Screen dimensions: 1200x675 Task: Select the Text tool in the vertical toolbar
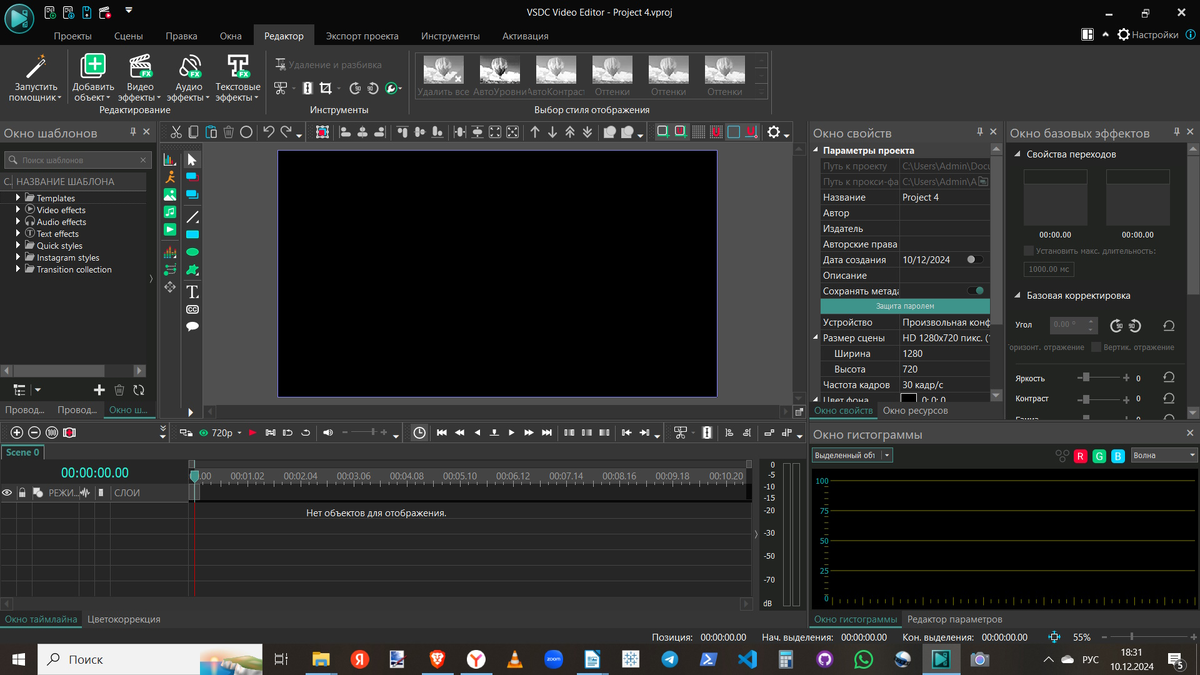coord(192,292)
